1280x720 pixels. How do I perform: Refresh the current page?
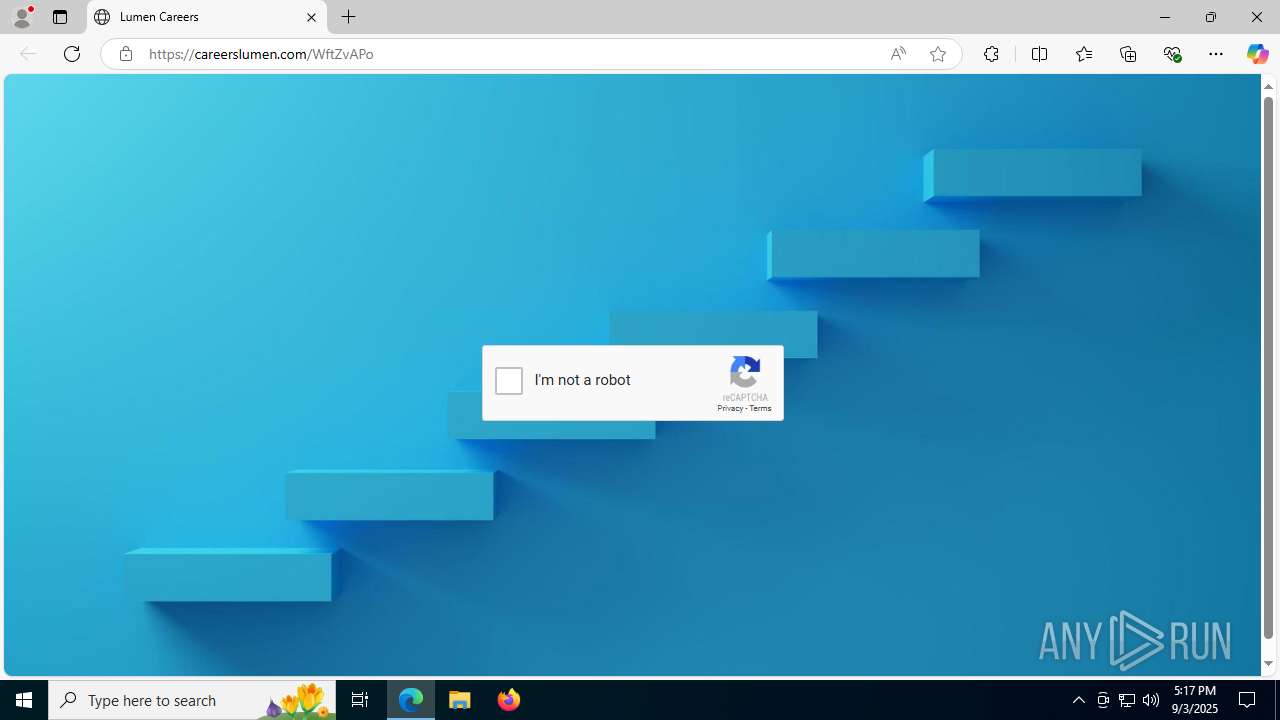(72, 54)
